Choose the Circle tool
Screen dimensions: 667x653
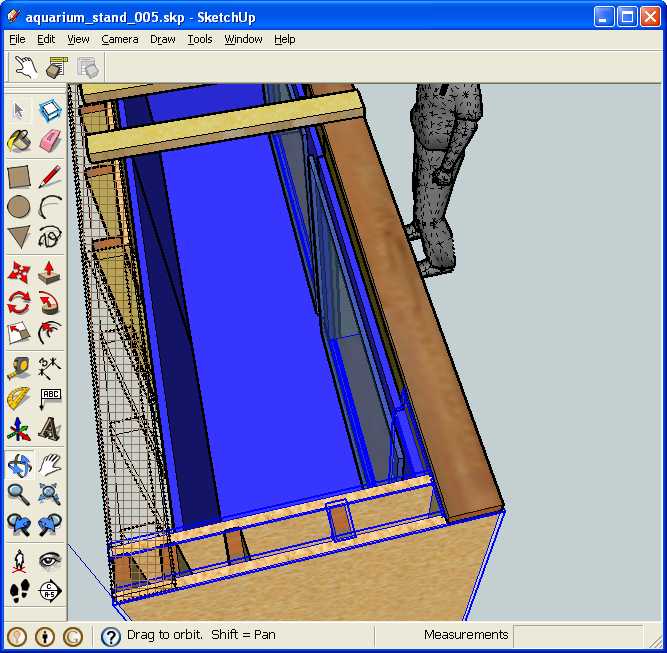(x=18, y=206)
